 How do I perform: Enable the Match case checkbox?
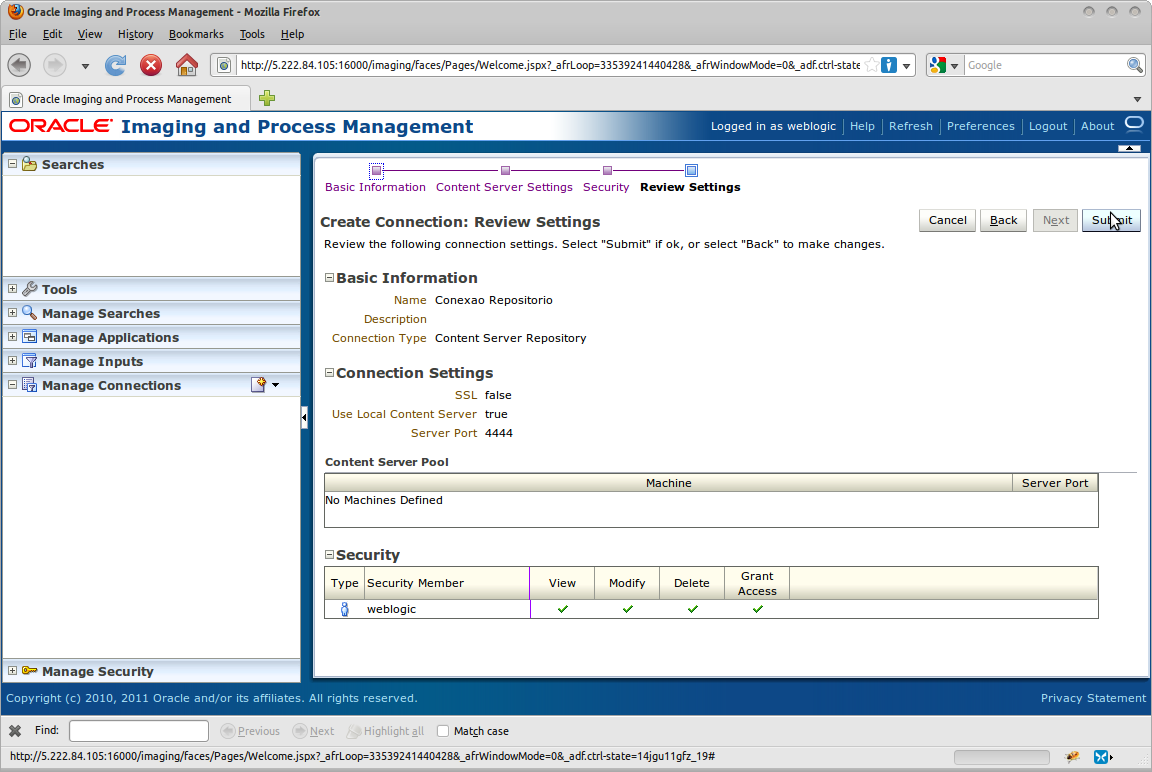pyautogui.click(x=442, y=731)
